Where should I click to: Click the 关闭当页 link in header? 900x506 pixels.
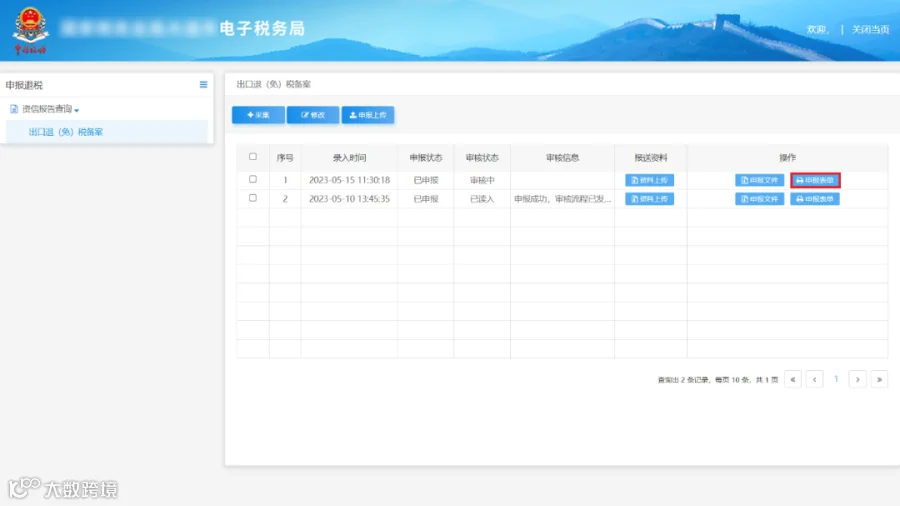(870, 29)
